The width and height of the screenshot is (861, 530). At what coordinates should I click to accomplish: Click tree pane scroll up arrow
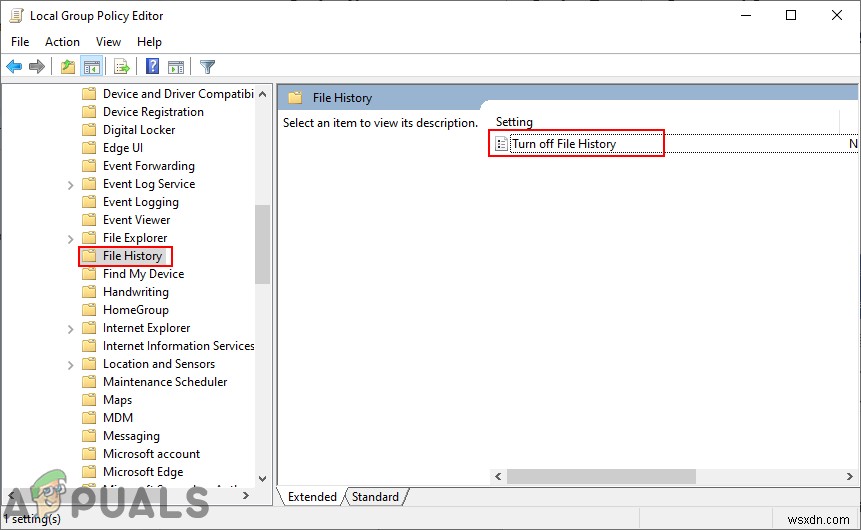click(262, 94)
